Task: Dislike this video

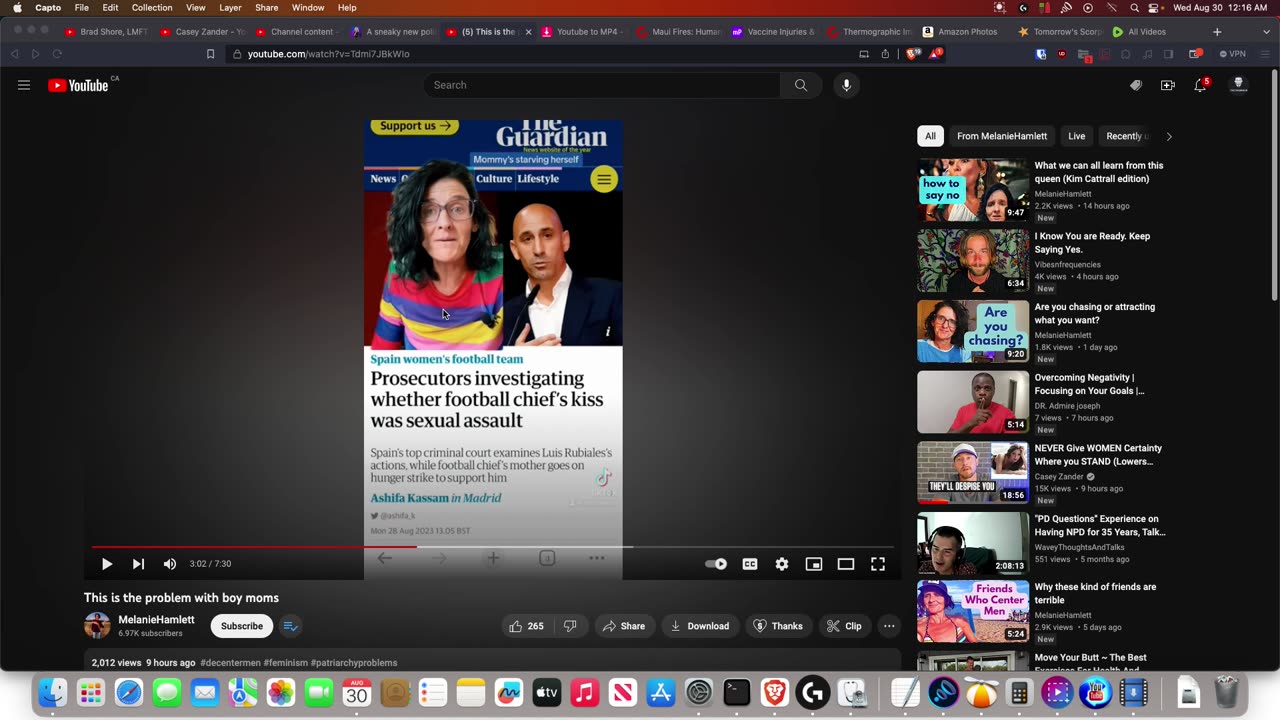Action: click(x=570, y=626)
